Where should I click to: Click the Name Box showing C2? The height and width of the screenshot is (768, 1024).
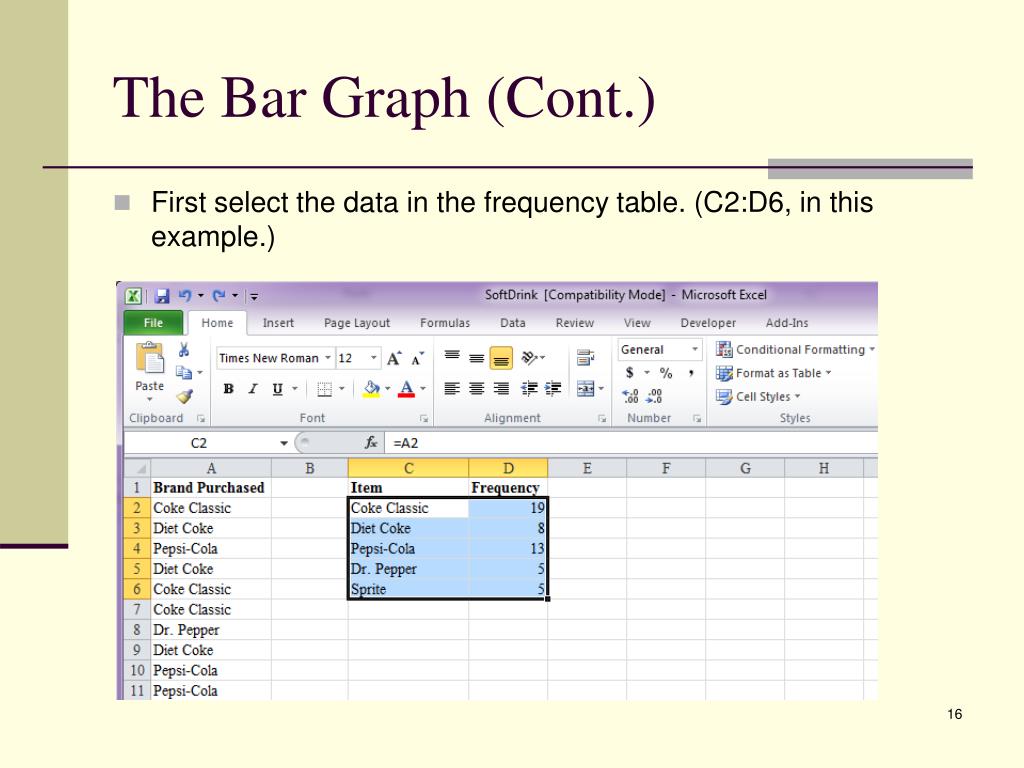pyautogui.click(x=199, y=443)
